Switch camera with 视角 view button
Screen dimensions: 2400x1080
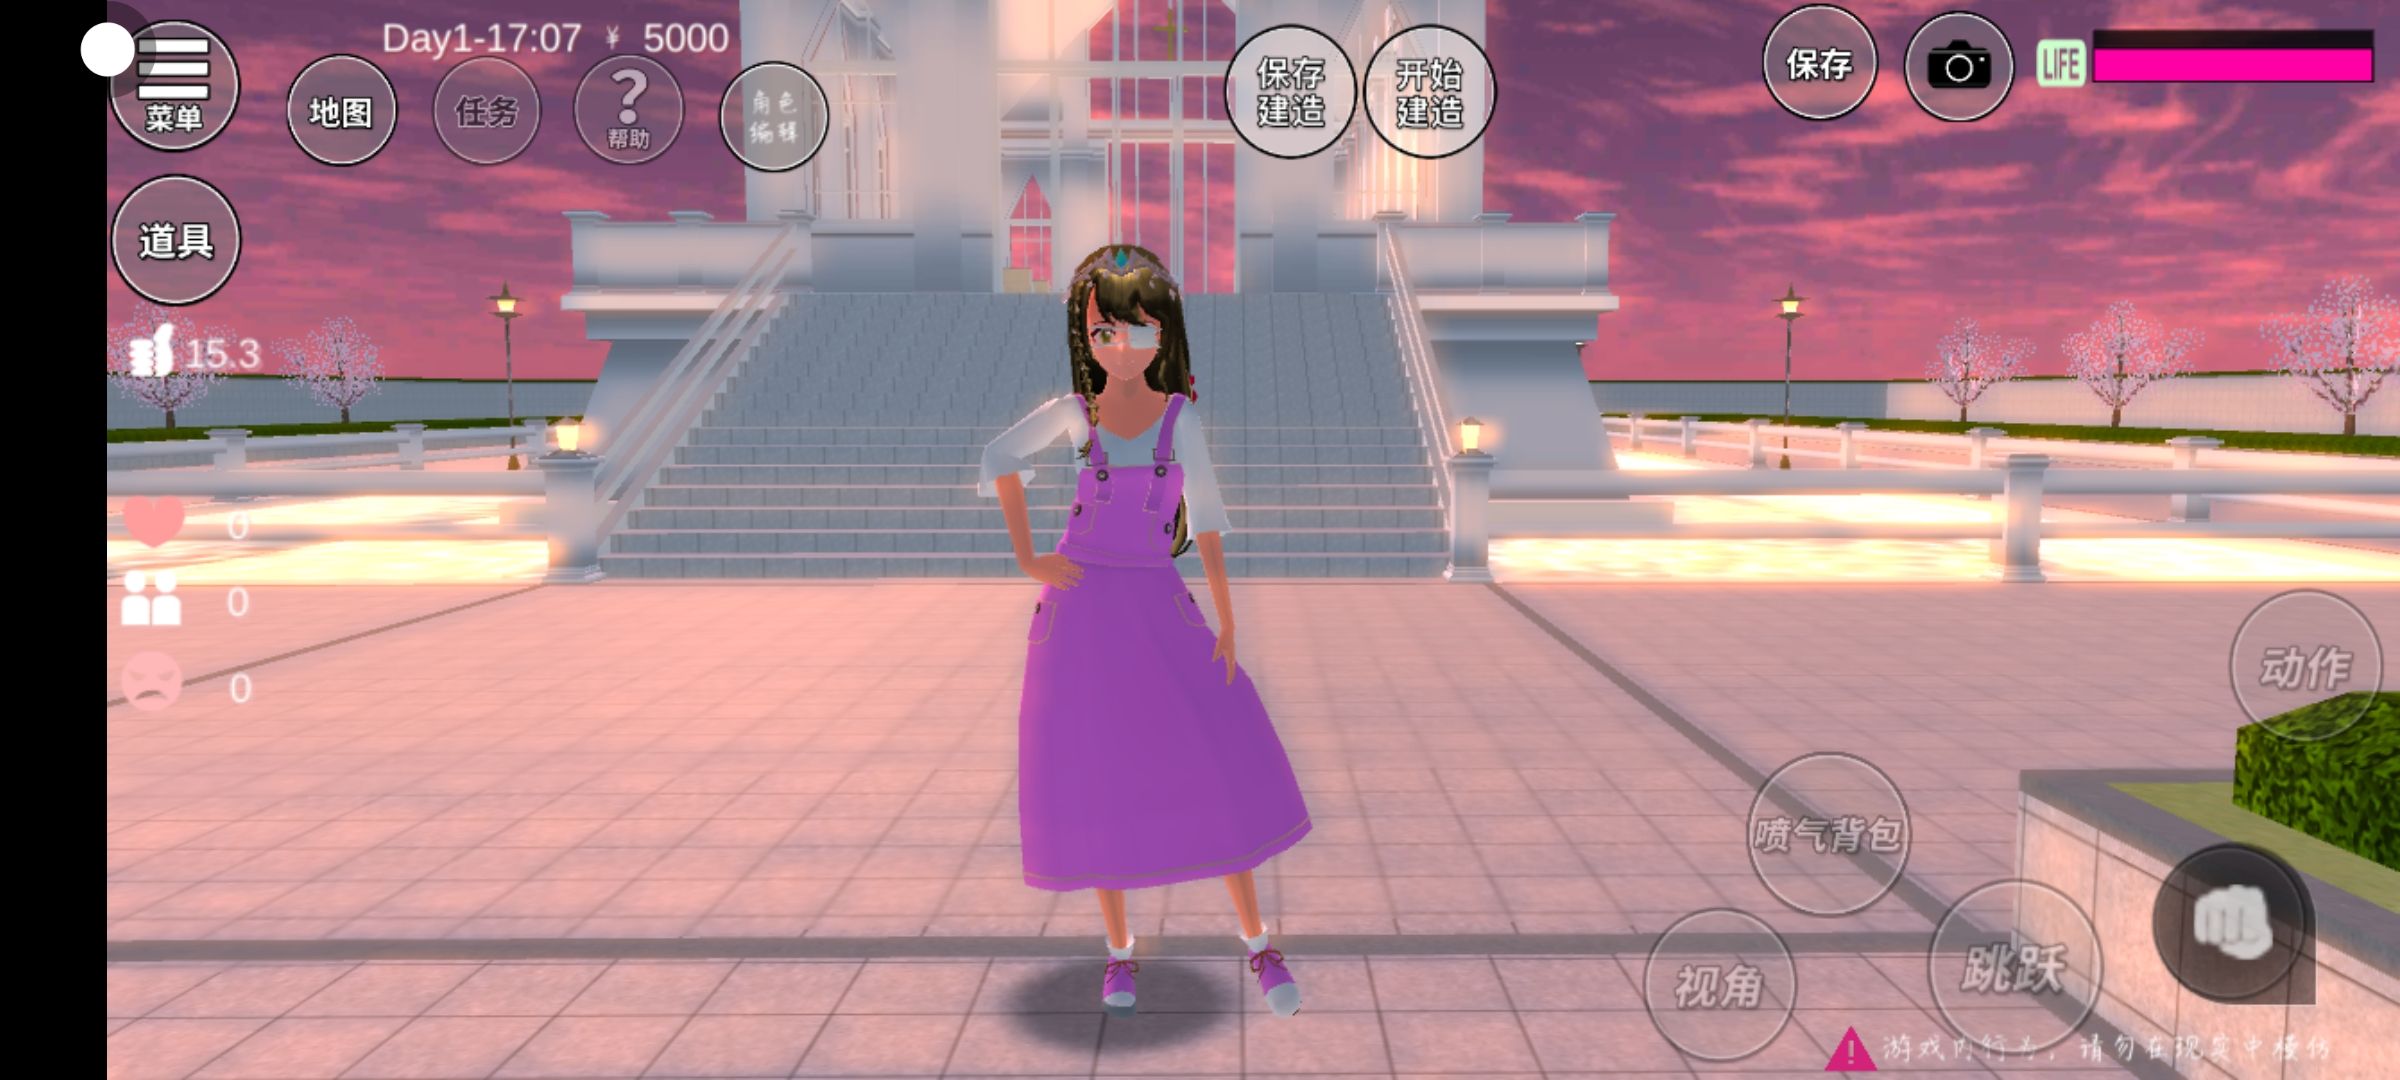click(1719, 985)
